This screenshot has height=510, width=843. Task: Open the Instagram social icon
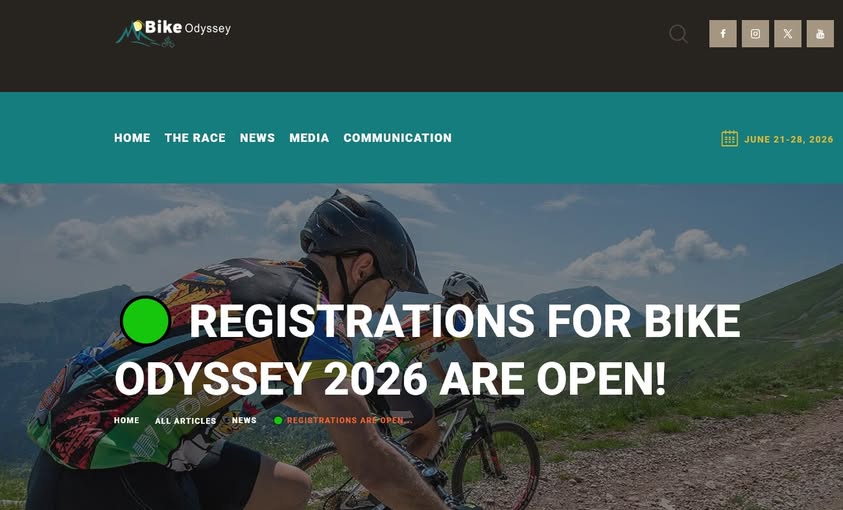coord(755,34)
